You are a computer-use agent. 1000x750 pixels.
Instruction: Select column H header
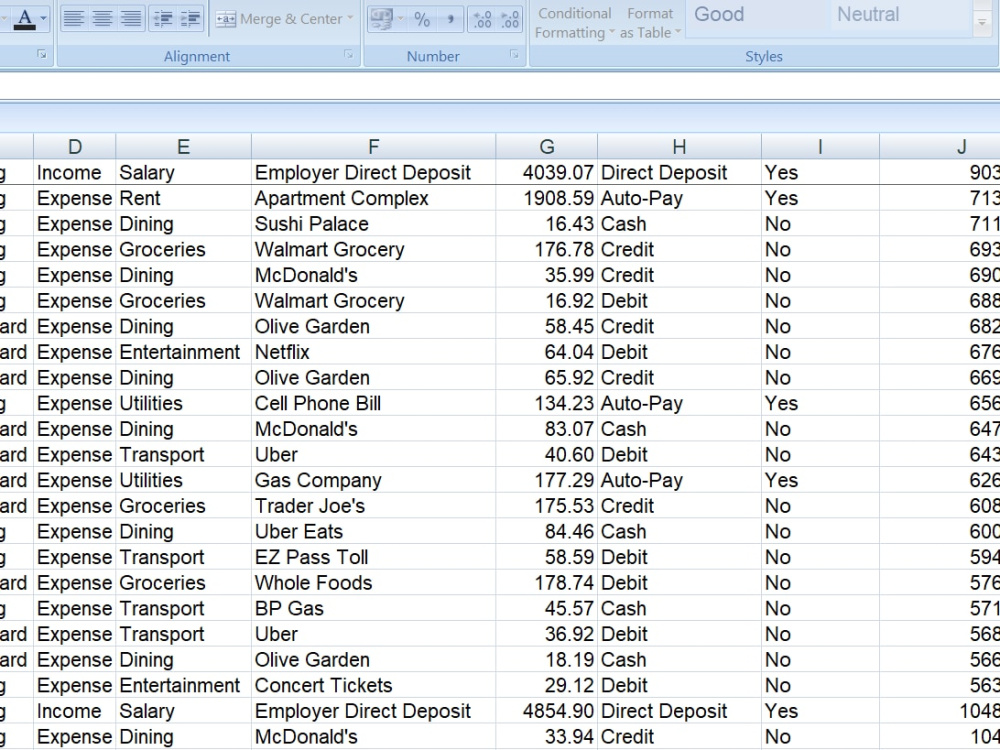[679, 147]
